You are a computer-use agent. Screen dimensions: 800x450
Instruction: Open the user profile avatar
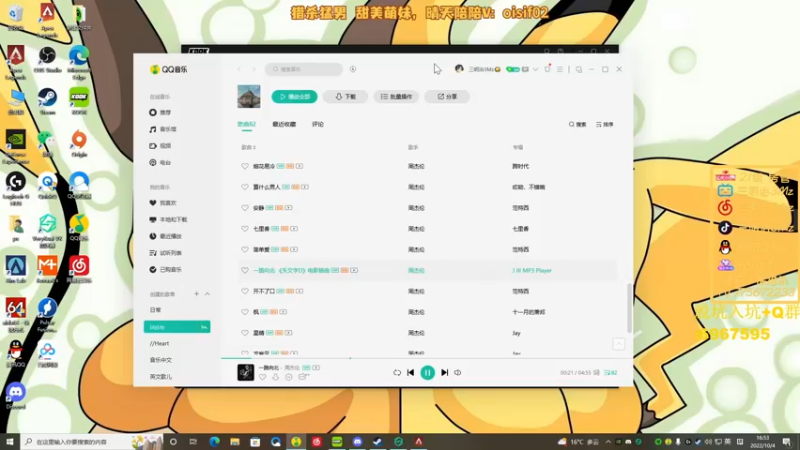(459, 69)
